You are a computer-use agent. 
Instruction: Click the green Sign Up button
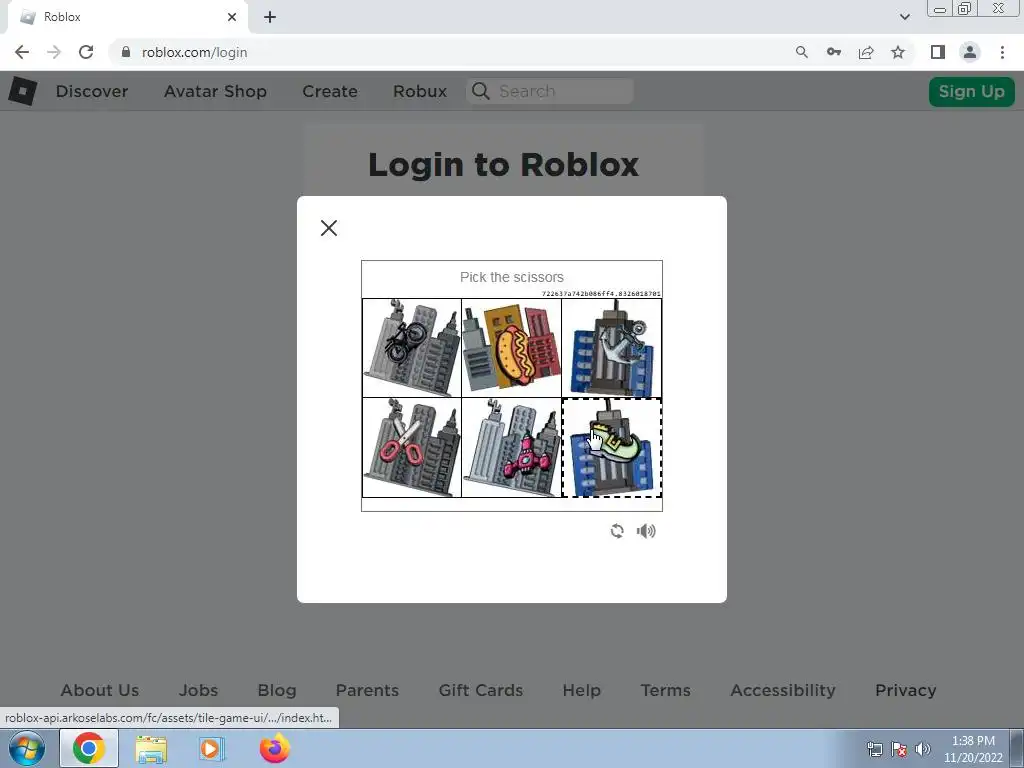pos(972,91)
